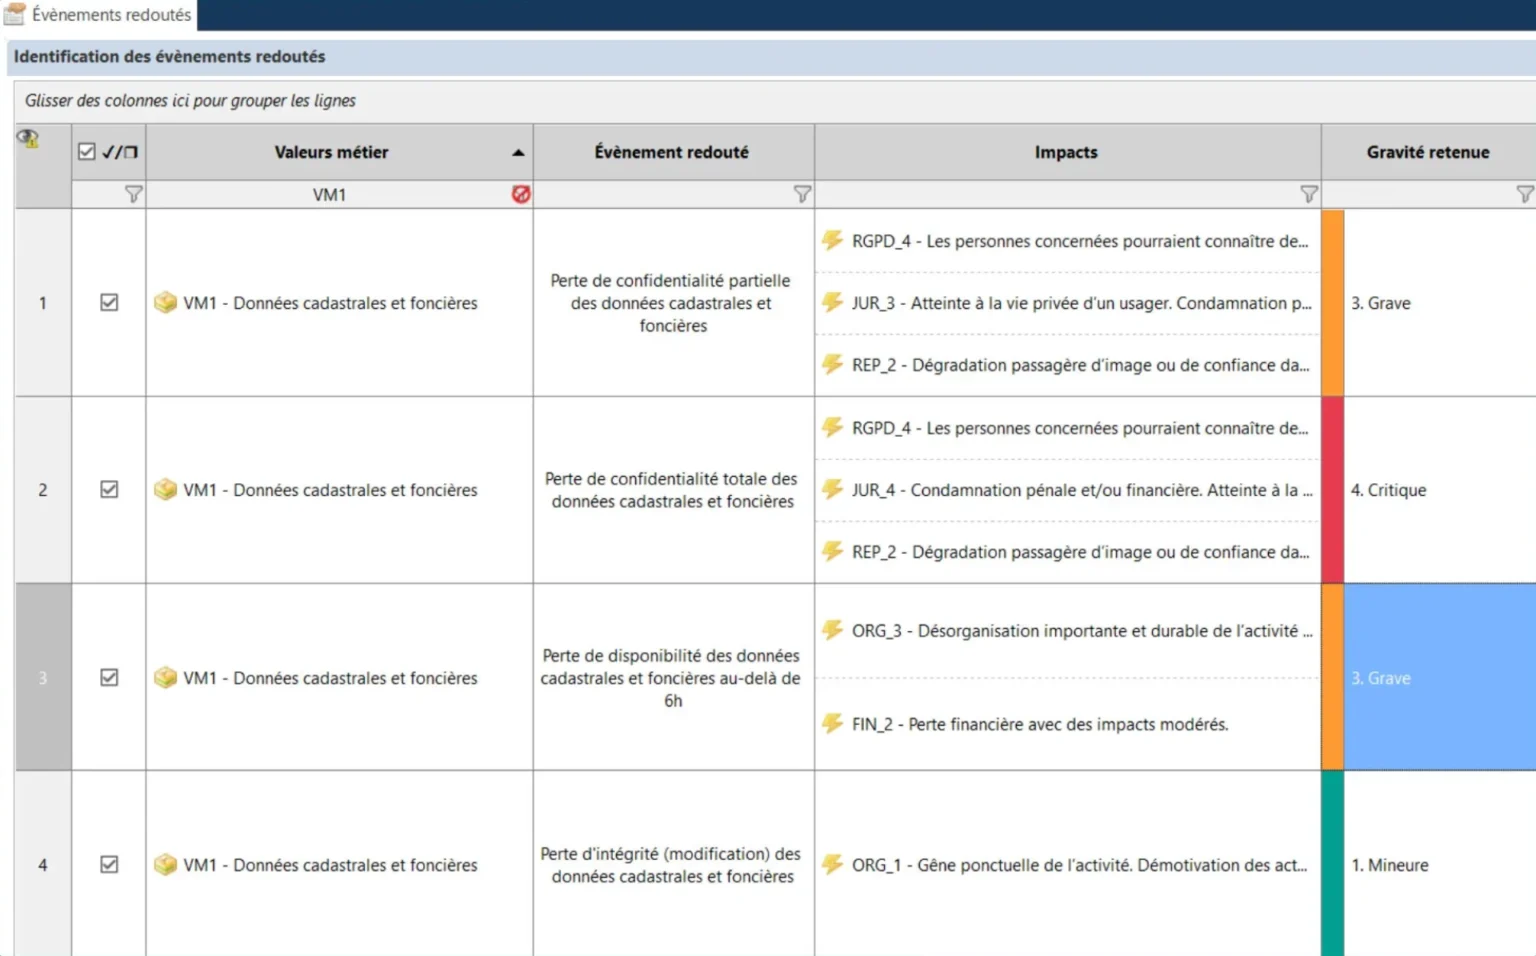Select 'Perte de confidentialité totale' event cell
The height and width of the screenshot is (956, 1536).
(x=673, y=490)
